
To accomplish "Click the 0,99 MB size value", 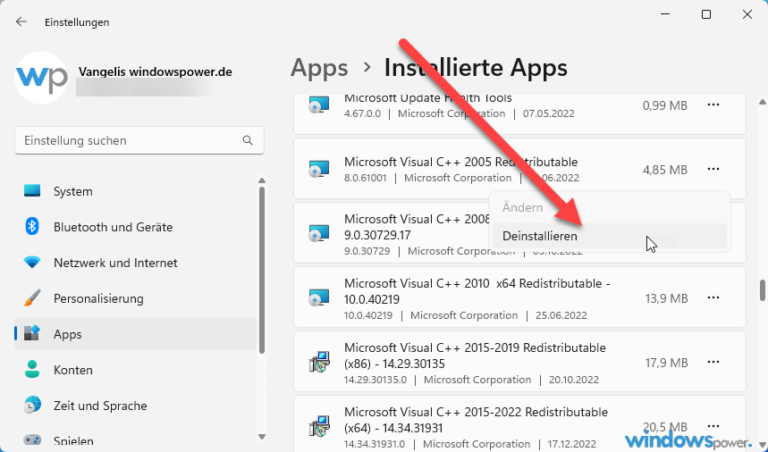I will coord(665,106).
